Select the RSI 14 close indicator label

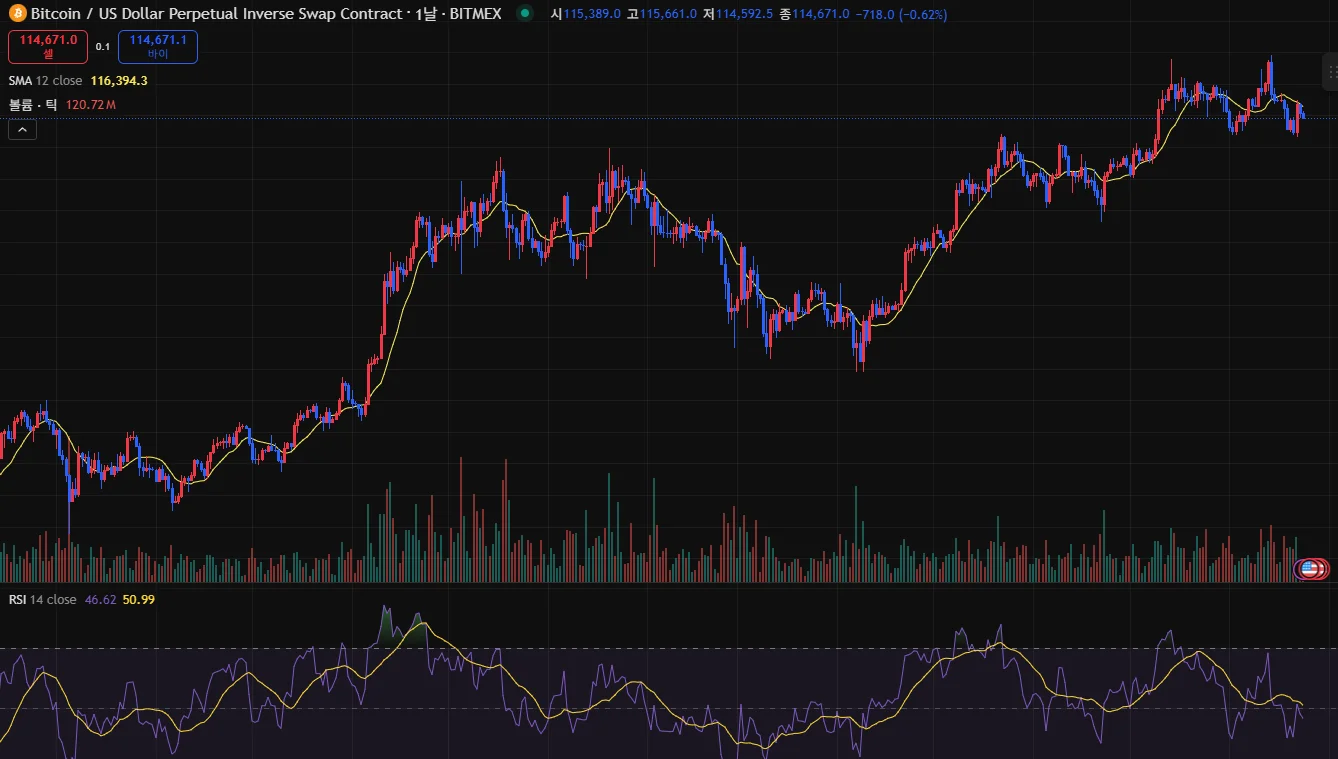pos(42,600)
